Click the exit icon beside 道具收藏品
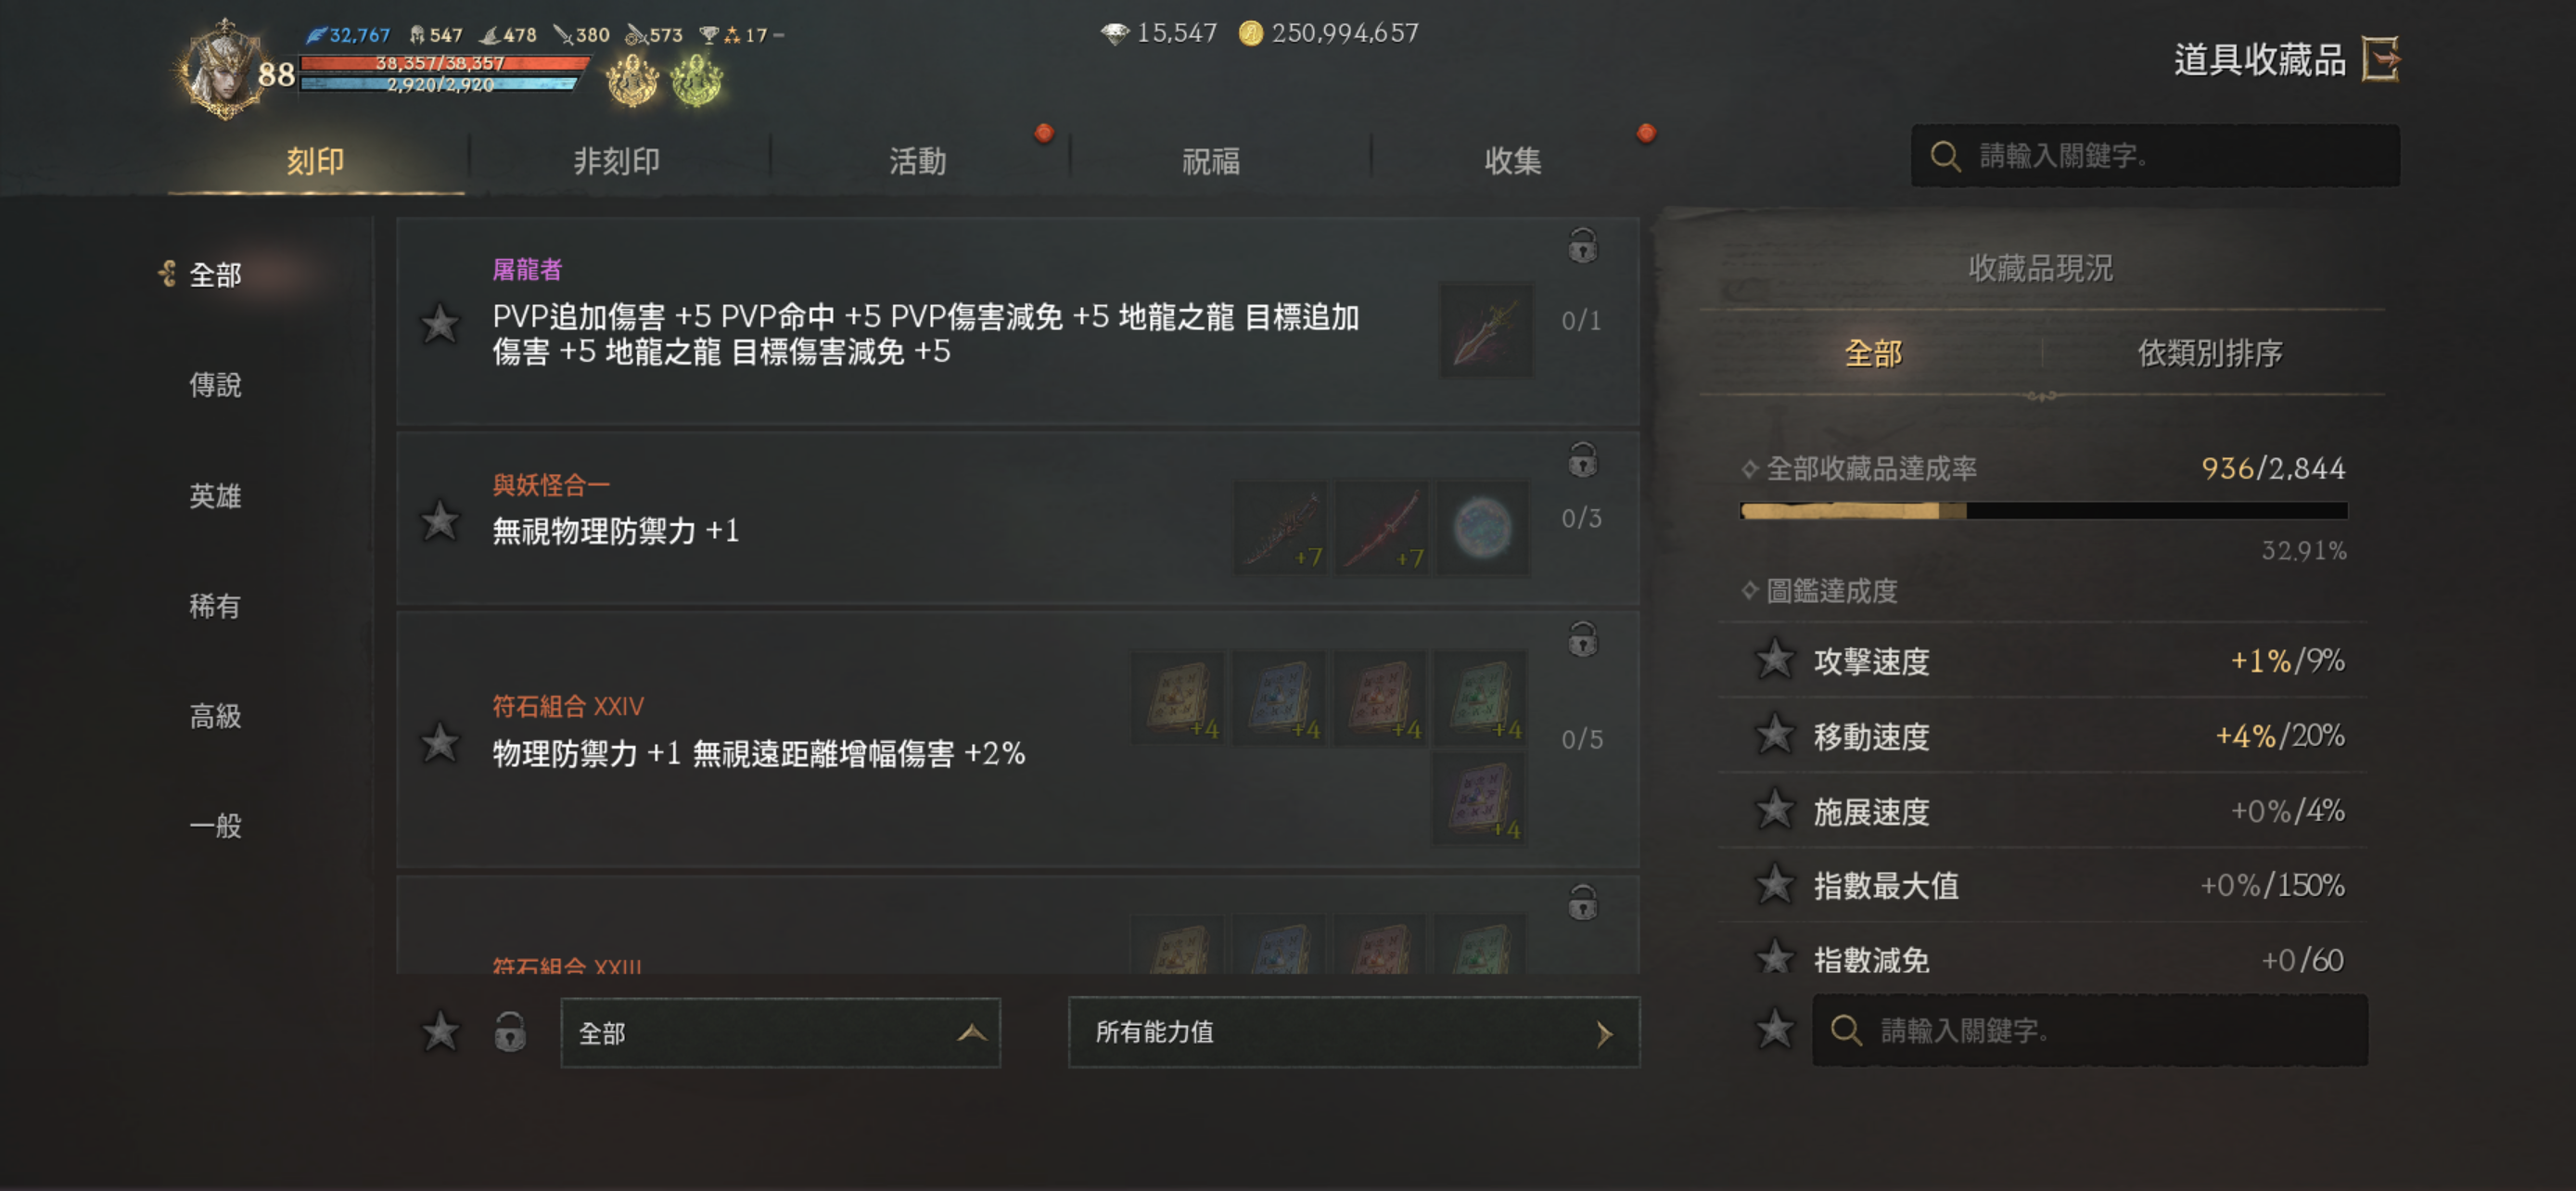The height and width of the screenshot is (1191, 2576). click(x=2381, y=59)
